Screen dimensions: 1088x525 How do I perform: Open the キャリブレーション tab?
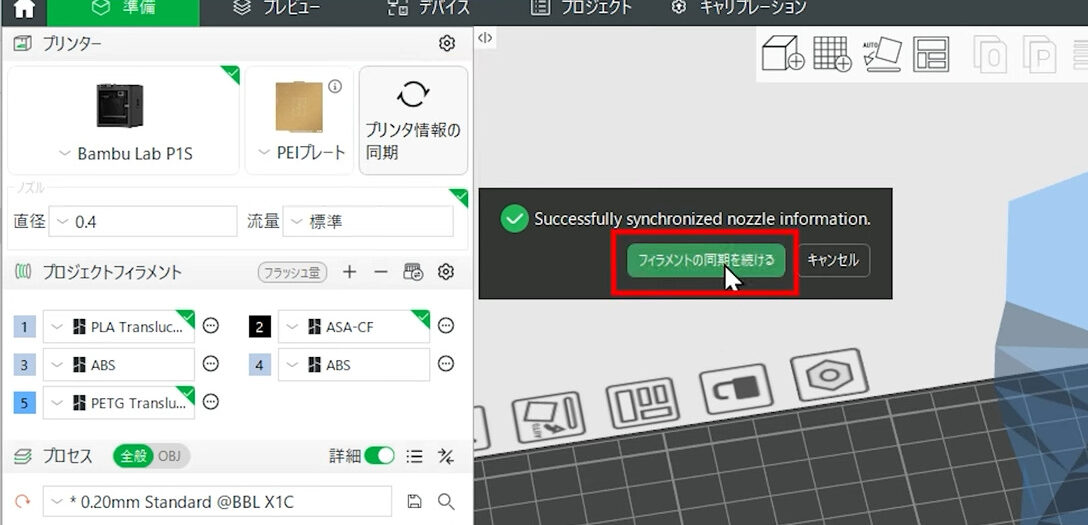[739, 8]
